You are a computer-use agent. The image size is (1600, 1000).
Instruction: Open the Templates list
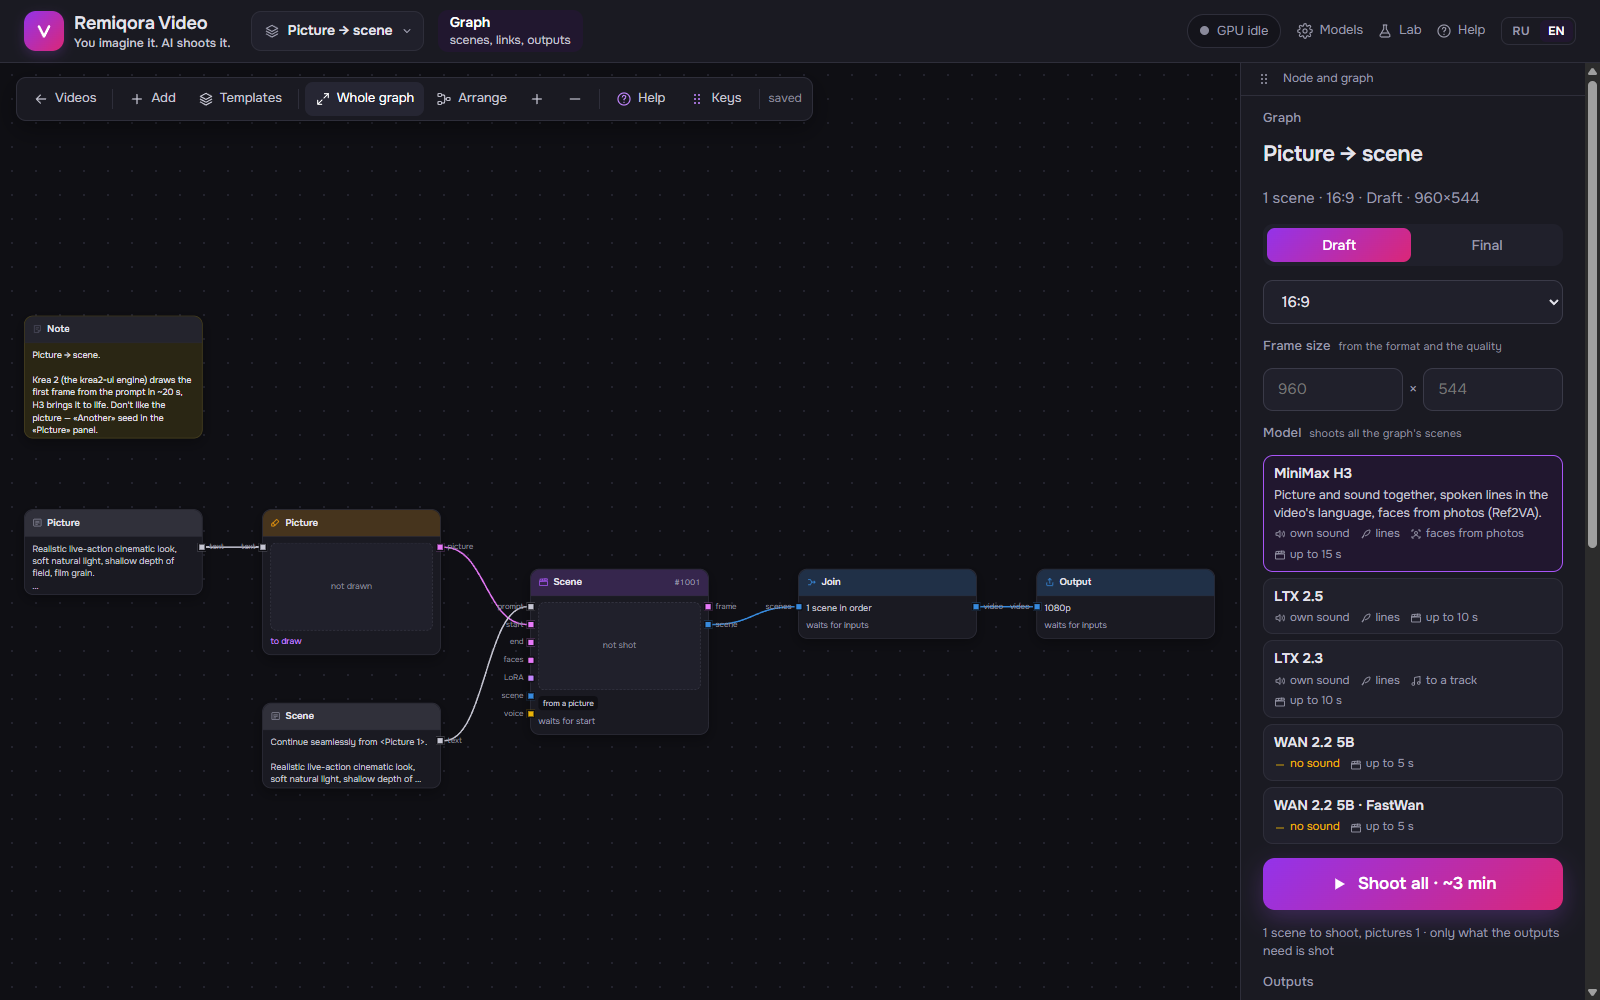click(241, 98)
